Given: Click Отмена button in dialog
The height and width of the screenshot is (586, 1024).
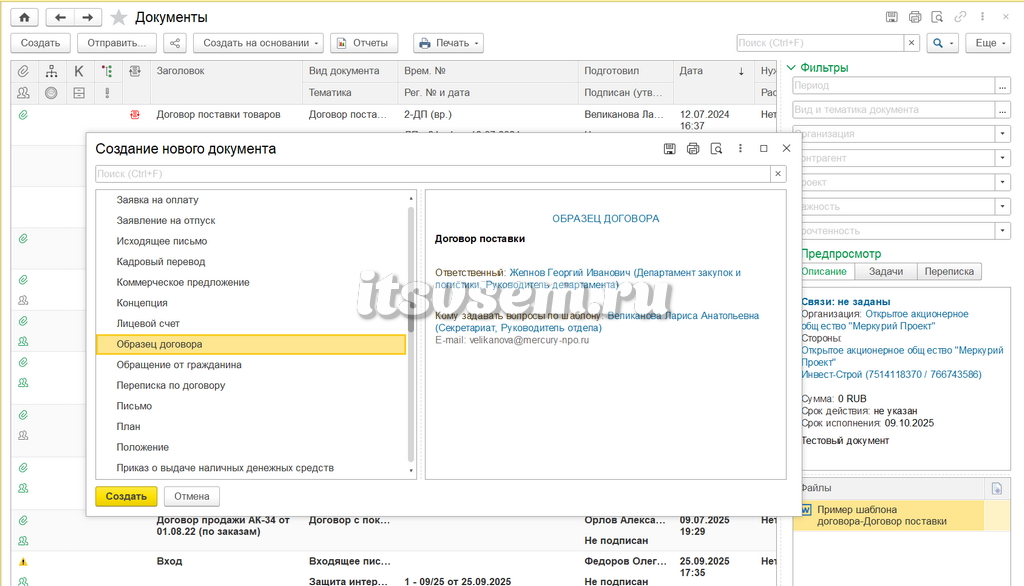Looking at the screenshot, I should [191, 496].
